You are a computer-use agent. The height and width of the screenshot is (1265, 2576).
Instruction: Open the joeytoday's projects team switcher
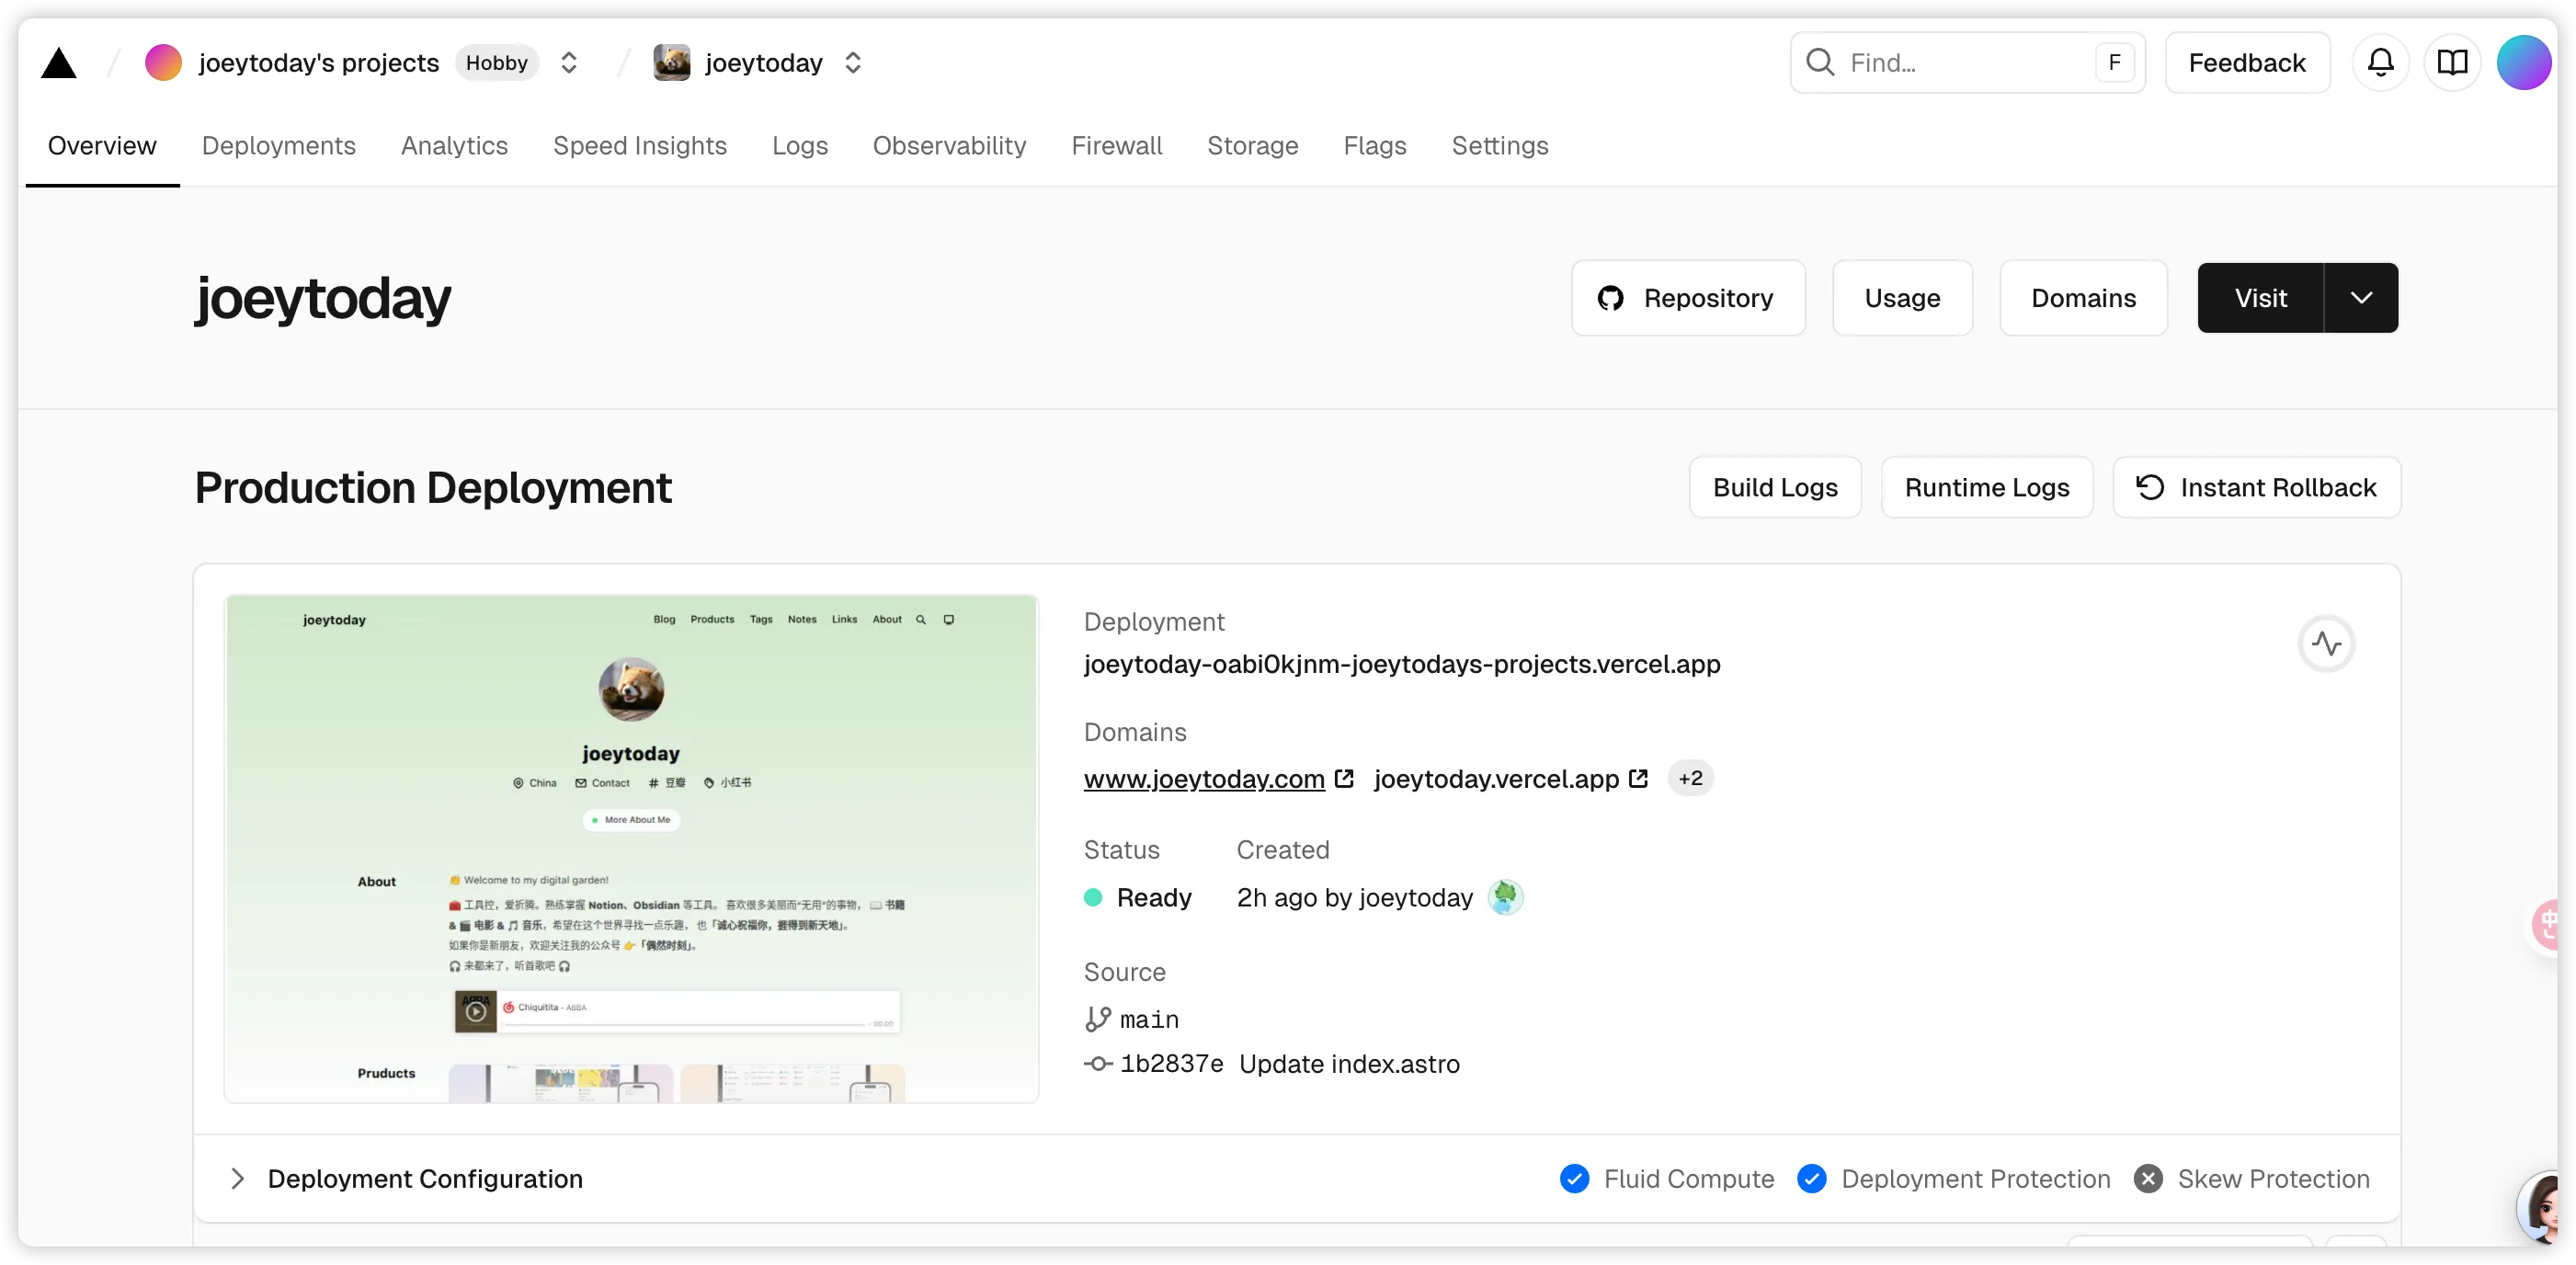coord(568,63)
